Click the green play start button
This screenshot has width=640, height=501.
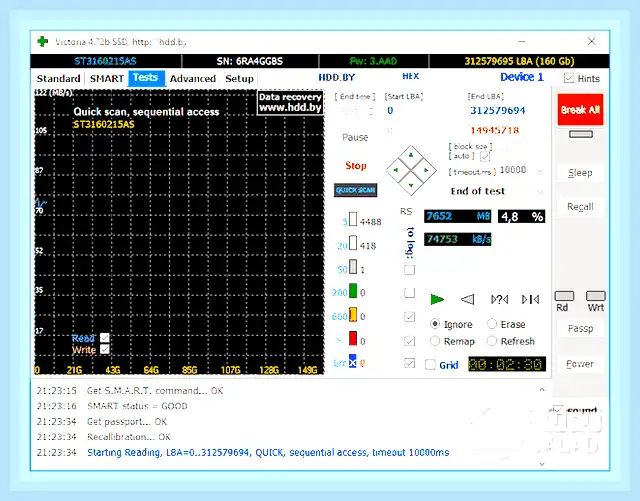click(437, 299)
